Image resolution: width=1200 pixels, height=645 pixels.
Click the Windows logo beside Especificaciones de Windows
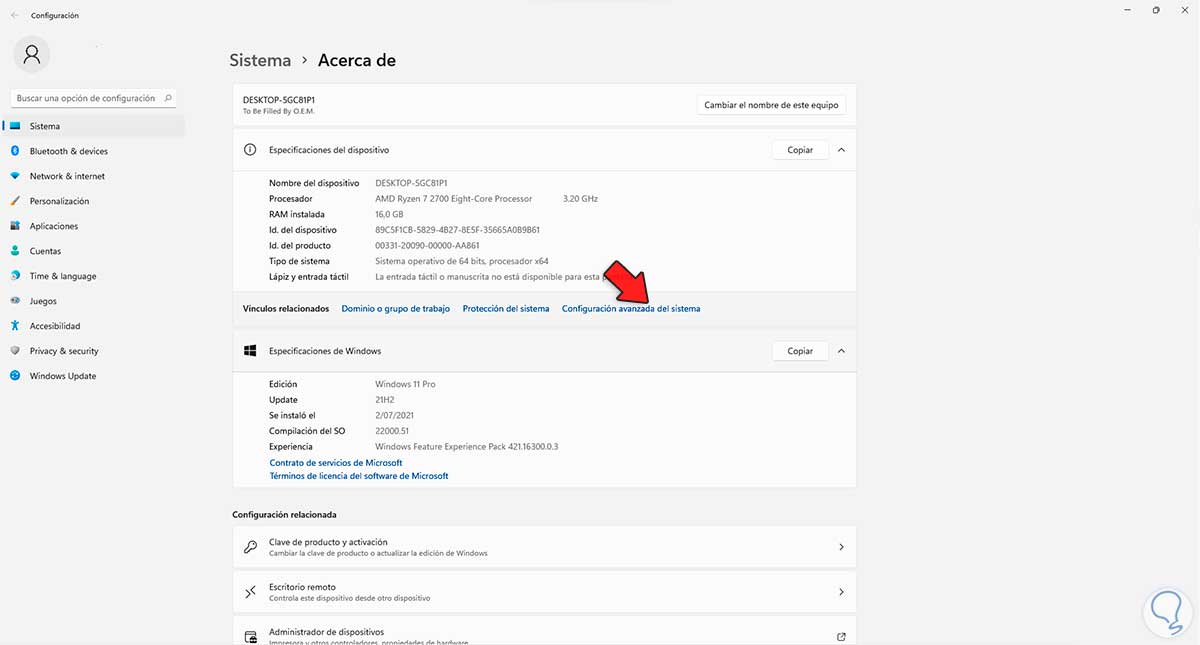(251, 351)
